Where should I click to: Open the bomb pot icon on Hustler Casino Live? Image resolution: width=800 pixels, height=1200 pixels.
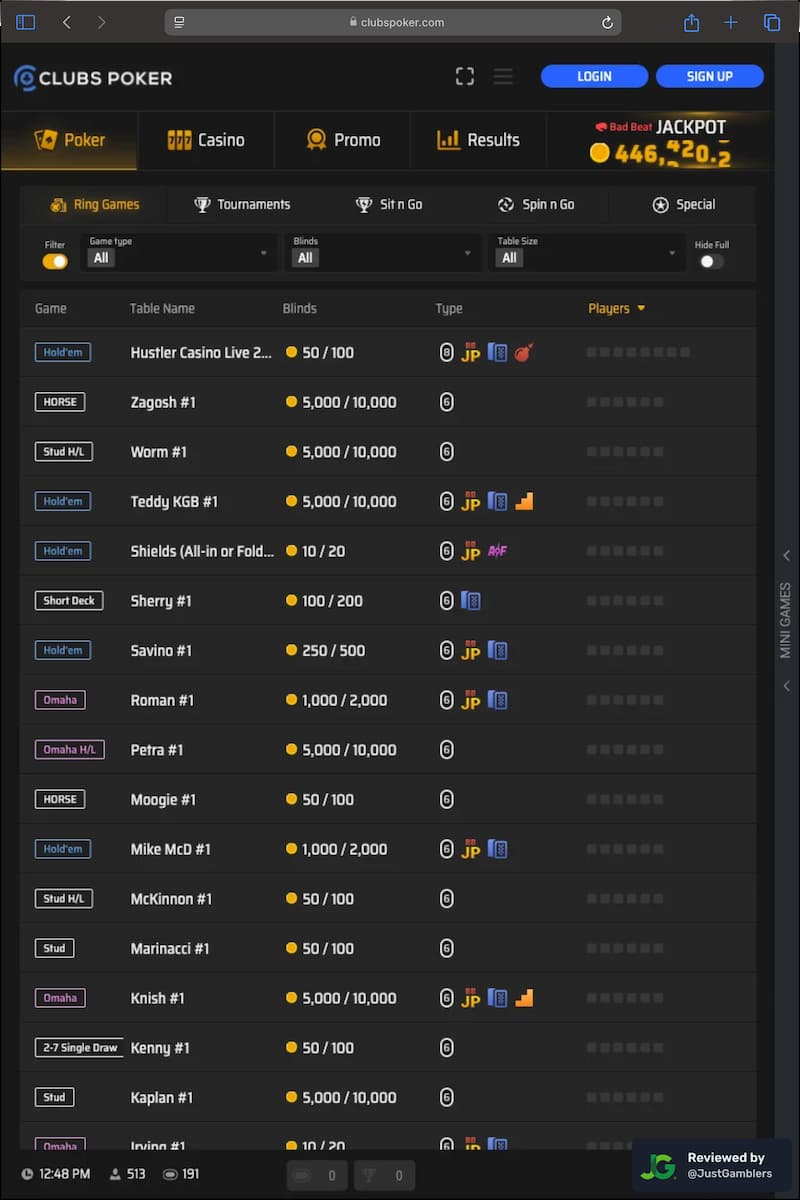[x=521, y=351]
